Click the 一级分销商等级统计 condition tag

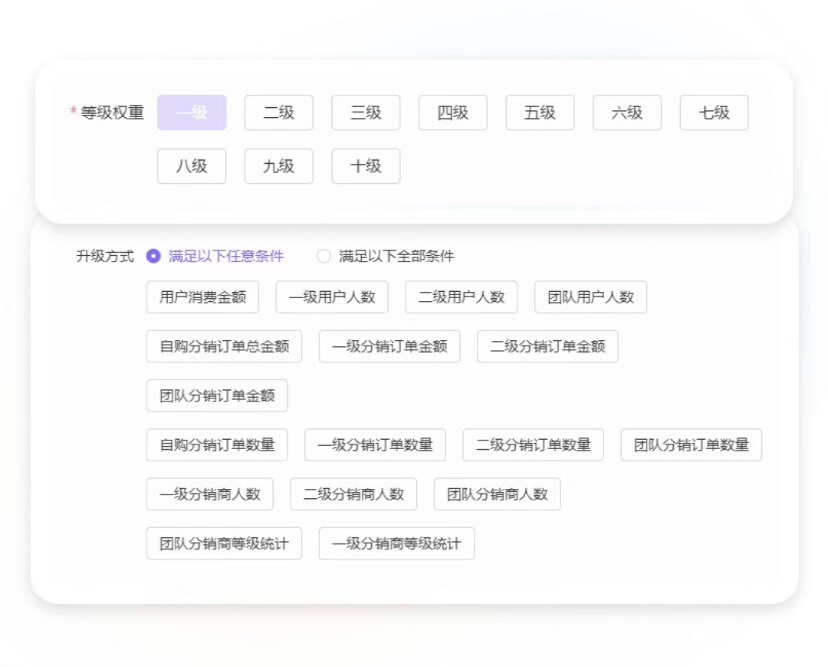(397, 543)
